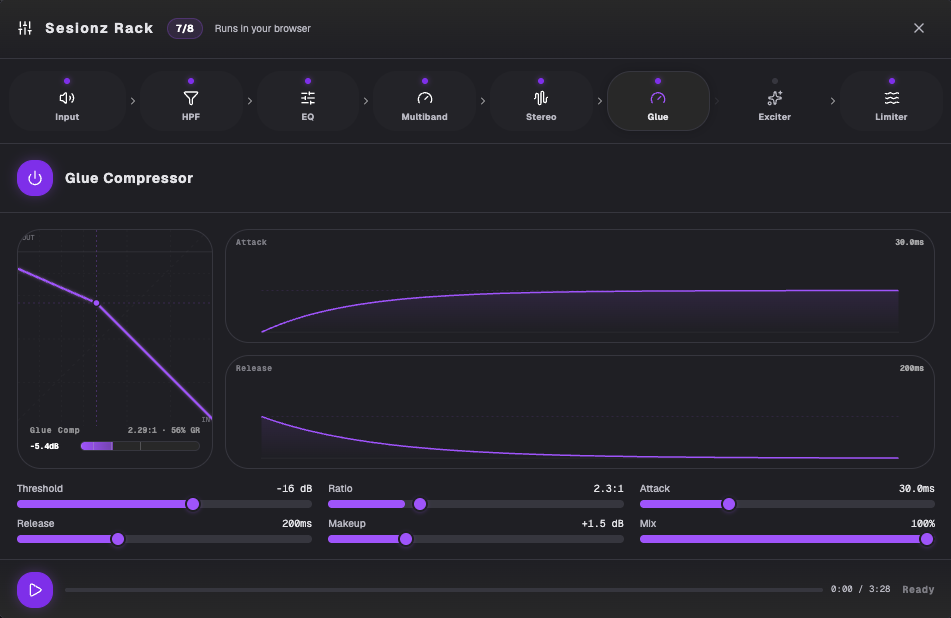Toggle the Glue Compressor power button

(35, 178)
